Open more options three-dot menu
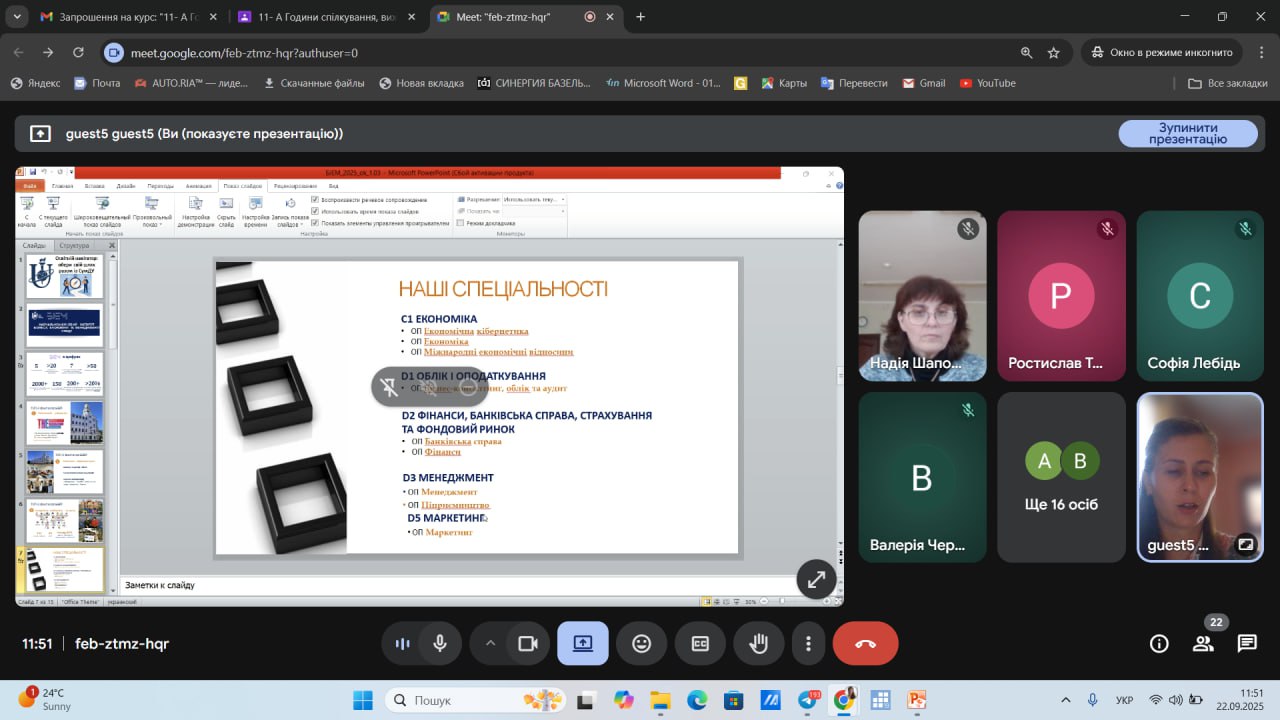Viewport: 1280px width, 720px height. [808, 644]
